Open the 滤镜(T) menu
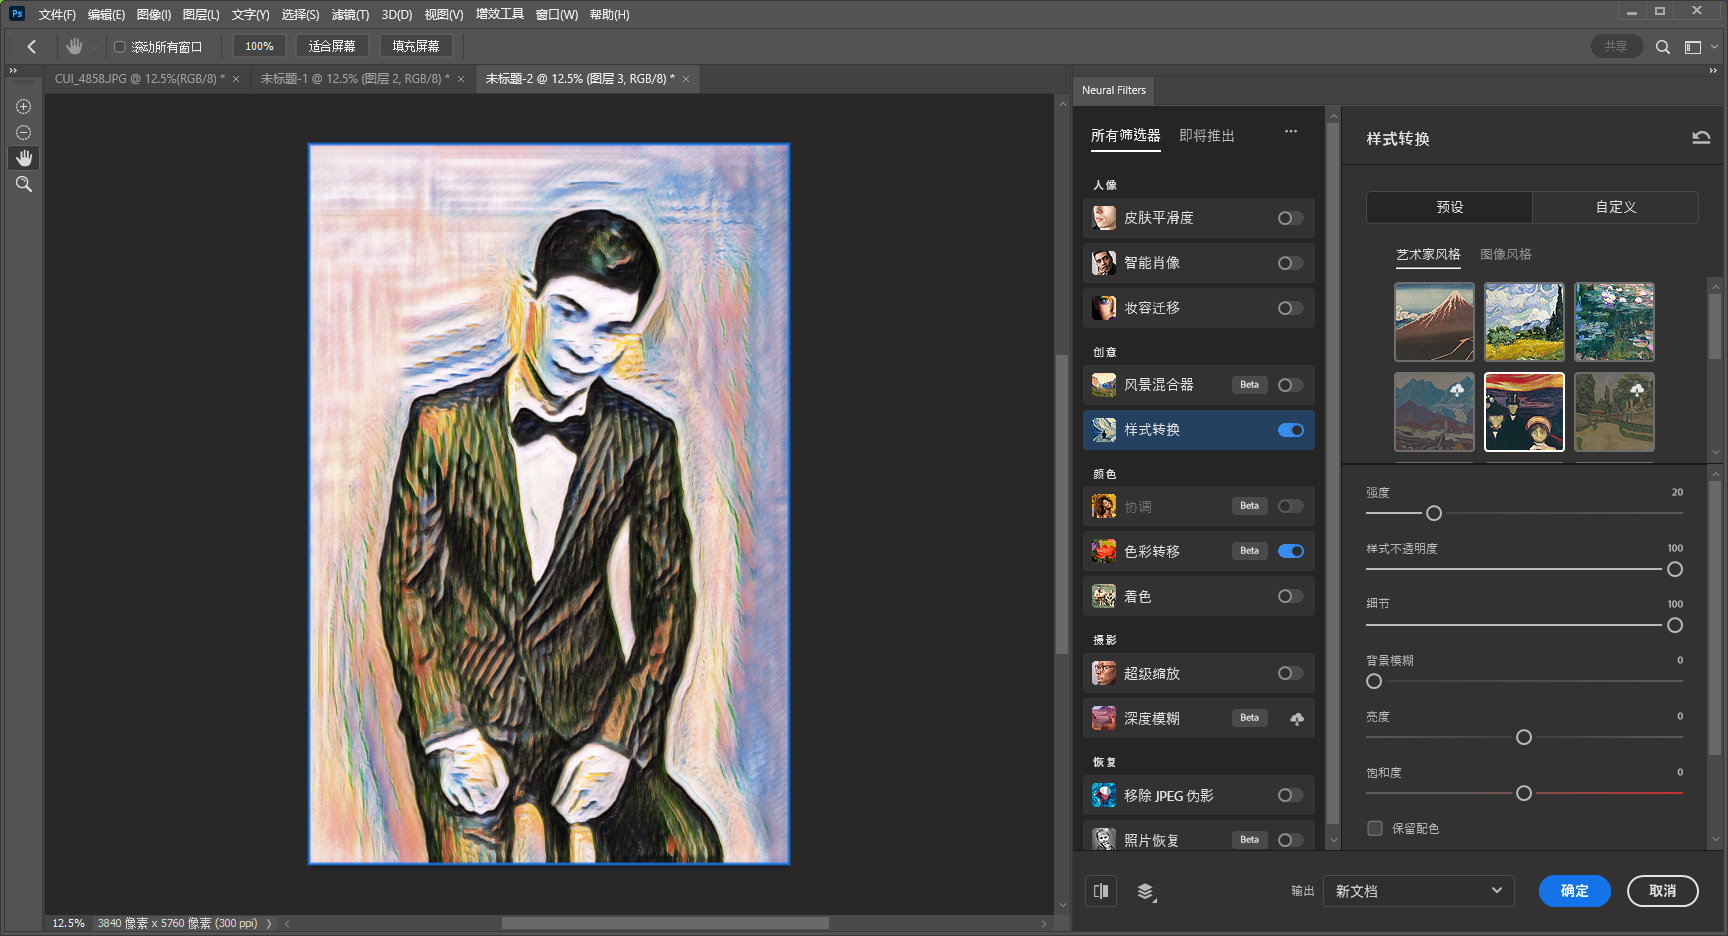1728x936 pixels. point(350,15)
